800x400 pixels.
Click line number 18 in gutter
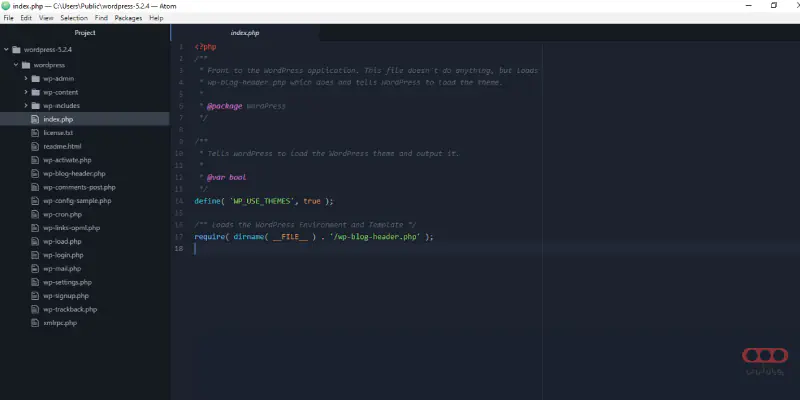[179, 248]
